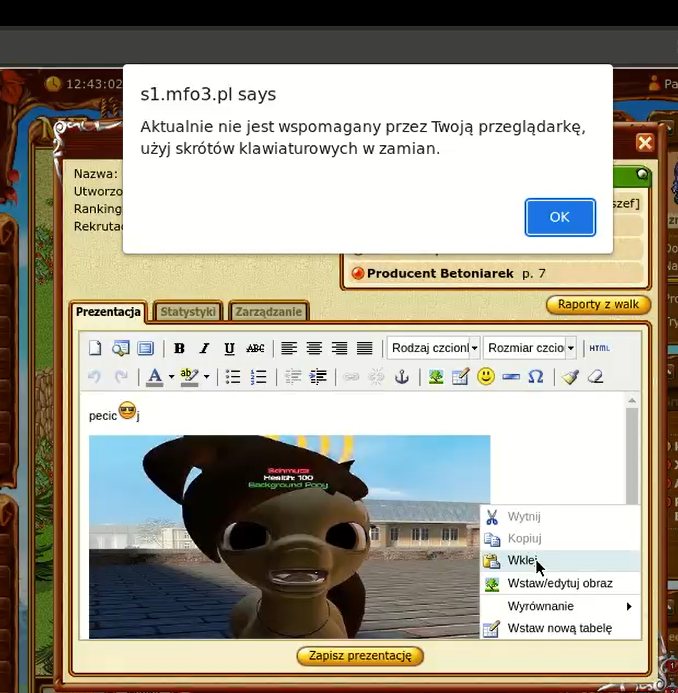678x693 pixels.
Task: Open the Rozmiar czcionki size dropdown
Action: (x=530, y=349)
